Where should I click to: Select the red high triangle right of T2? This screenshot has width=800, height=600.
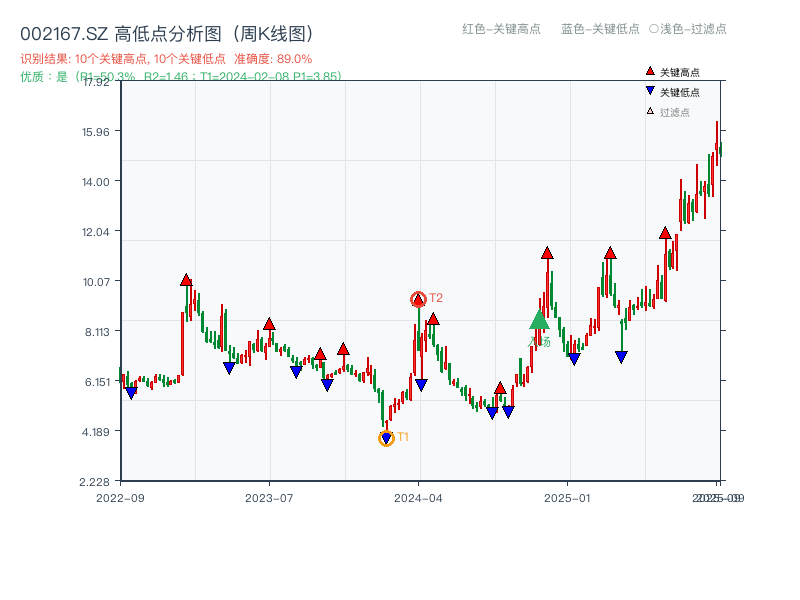click(433, 319)
